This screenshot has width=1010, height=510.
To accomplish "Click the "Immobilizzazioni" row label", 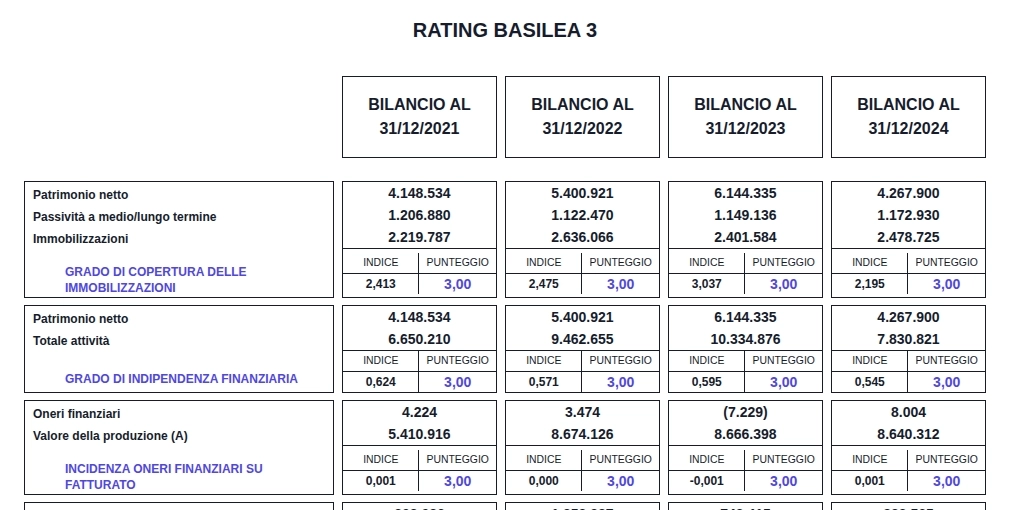I will tap(81, 239).
